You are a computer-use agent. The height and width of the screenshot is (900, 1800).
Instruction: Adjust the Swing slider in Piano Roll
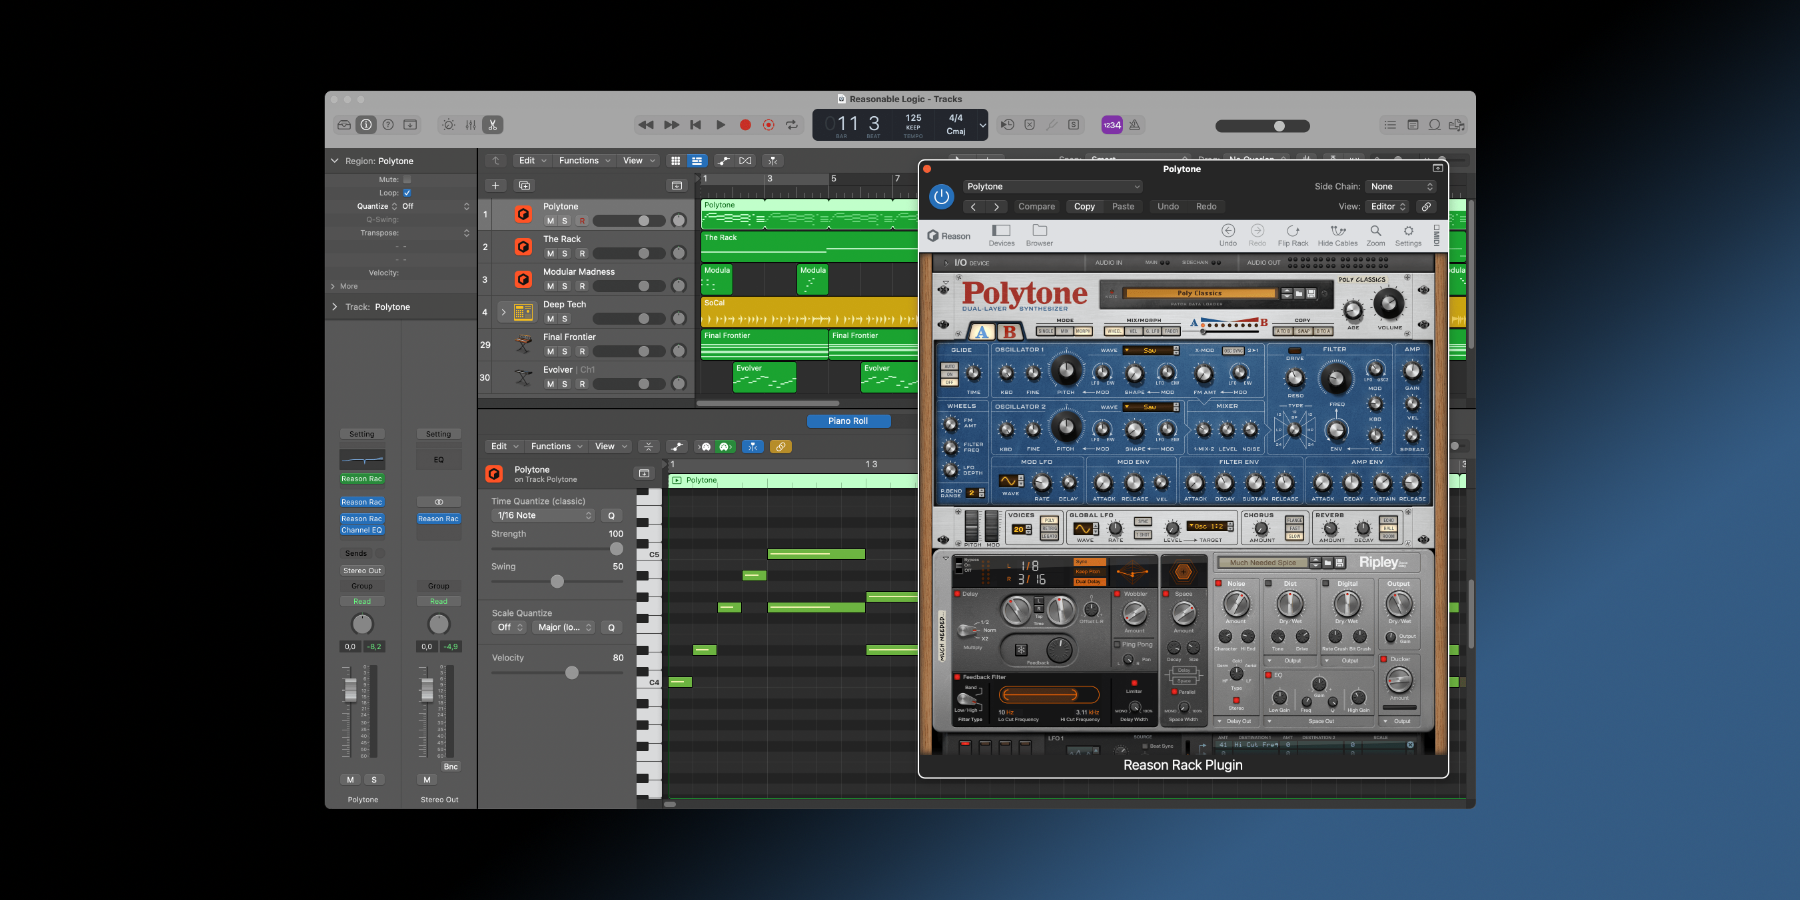[557, 581]
